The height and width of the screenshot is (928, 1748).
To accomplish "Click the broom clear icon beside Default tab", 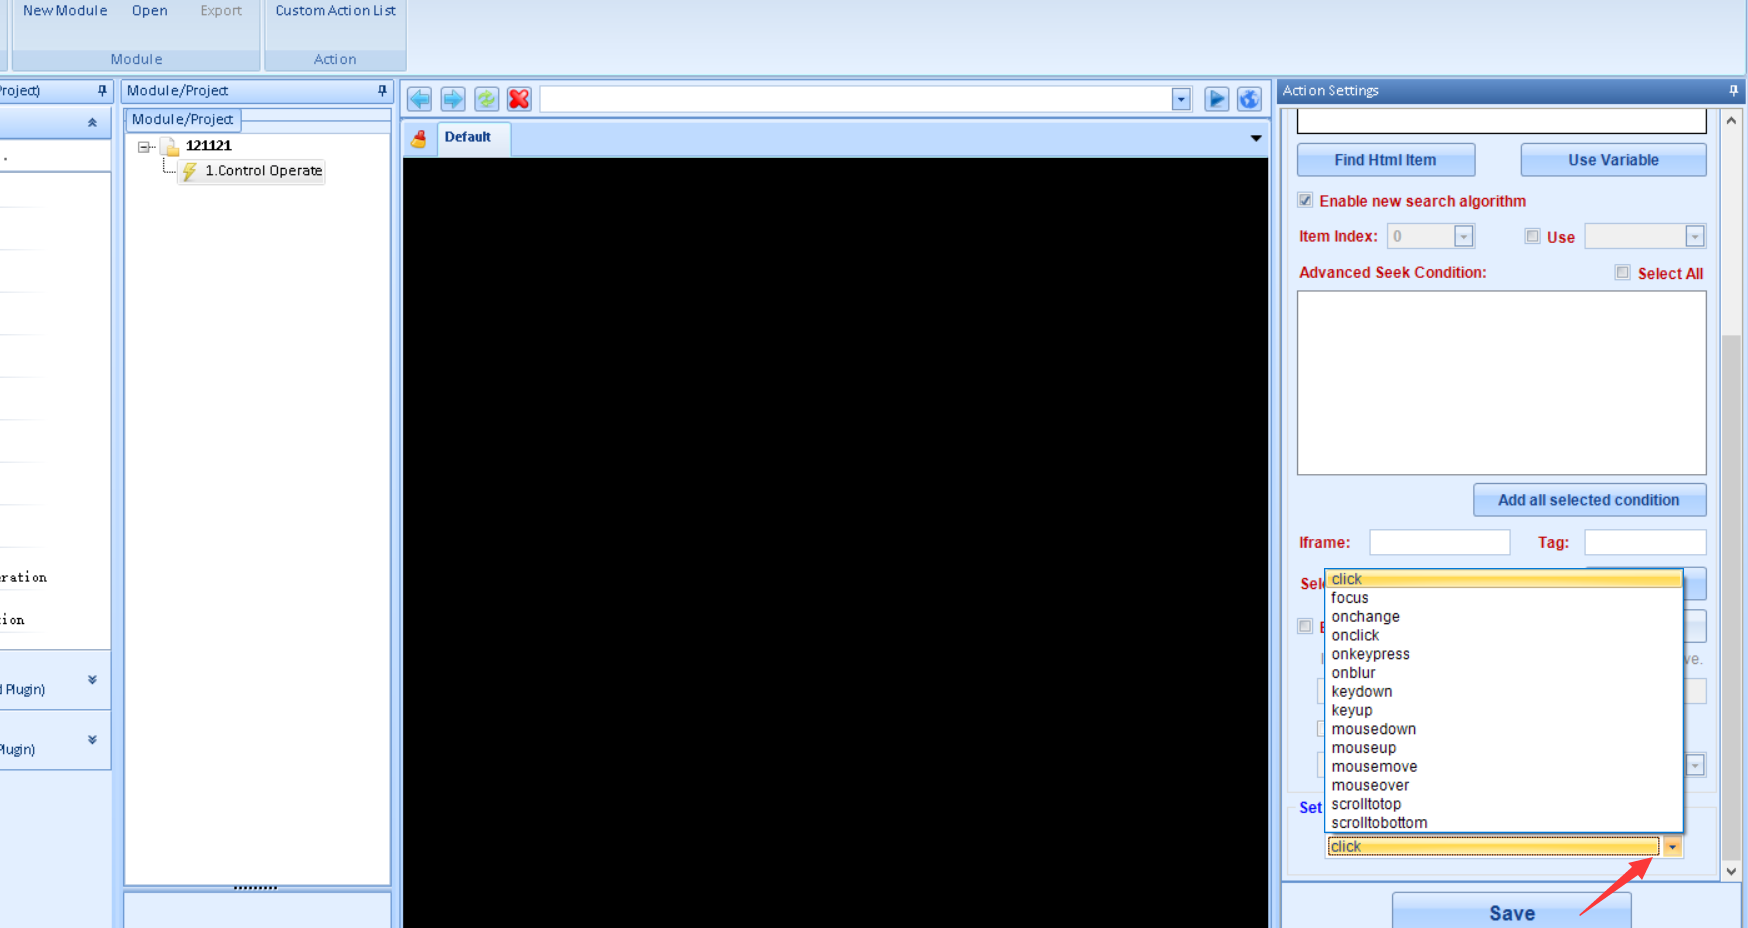I will (x=419, y=138).
